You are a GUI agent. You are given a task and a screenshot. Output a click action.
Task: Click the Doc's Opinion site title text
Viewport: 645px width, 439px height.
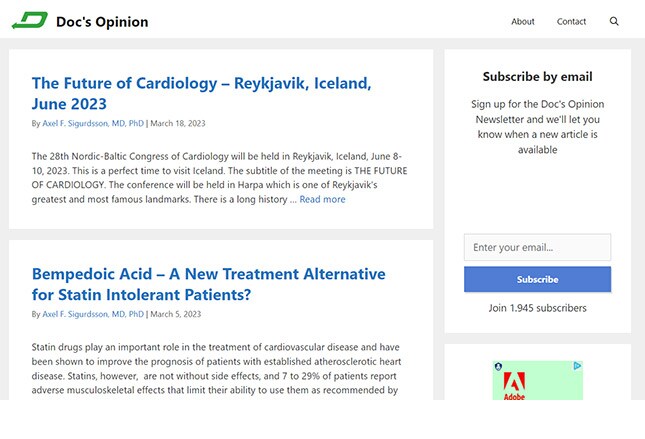tap(102, 22)
